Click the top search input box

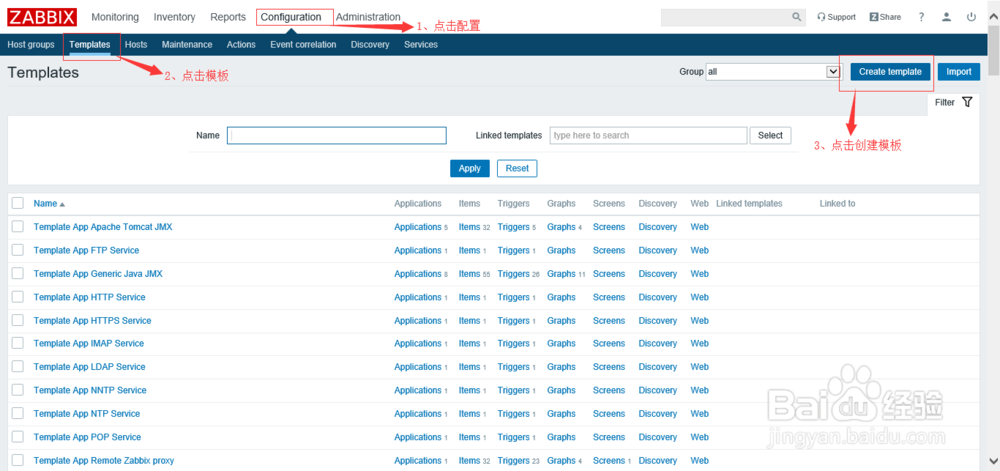click(x=726, y=17)
